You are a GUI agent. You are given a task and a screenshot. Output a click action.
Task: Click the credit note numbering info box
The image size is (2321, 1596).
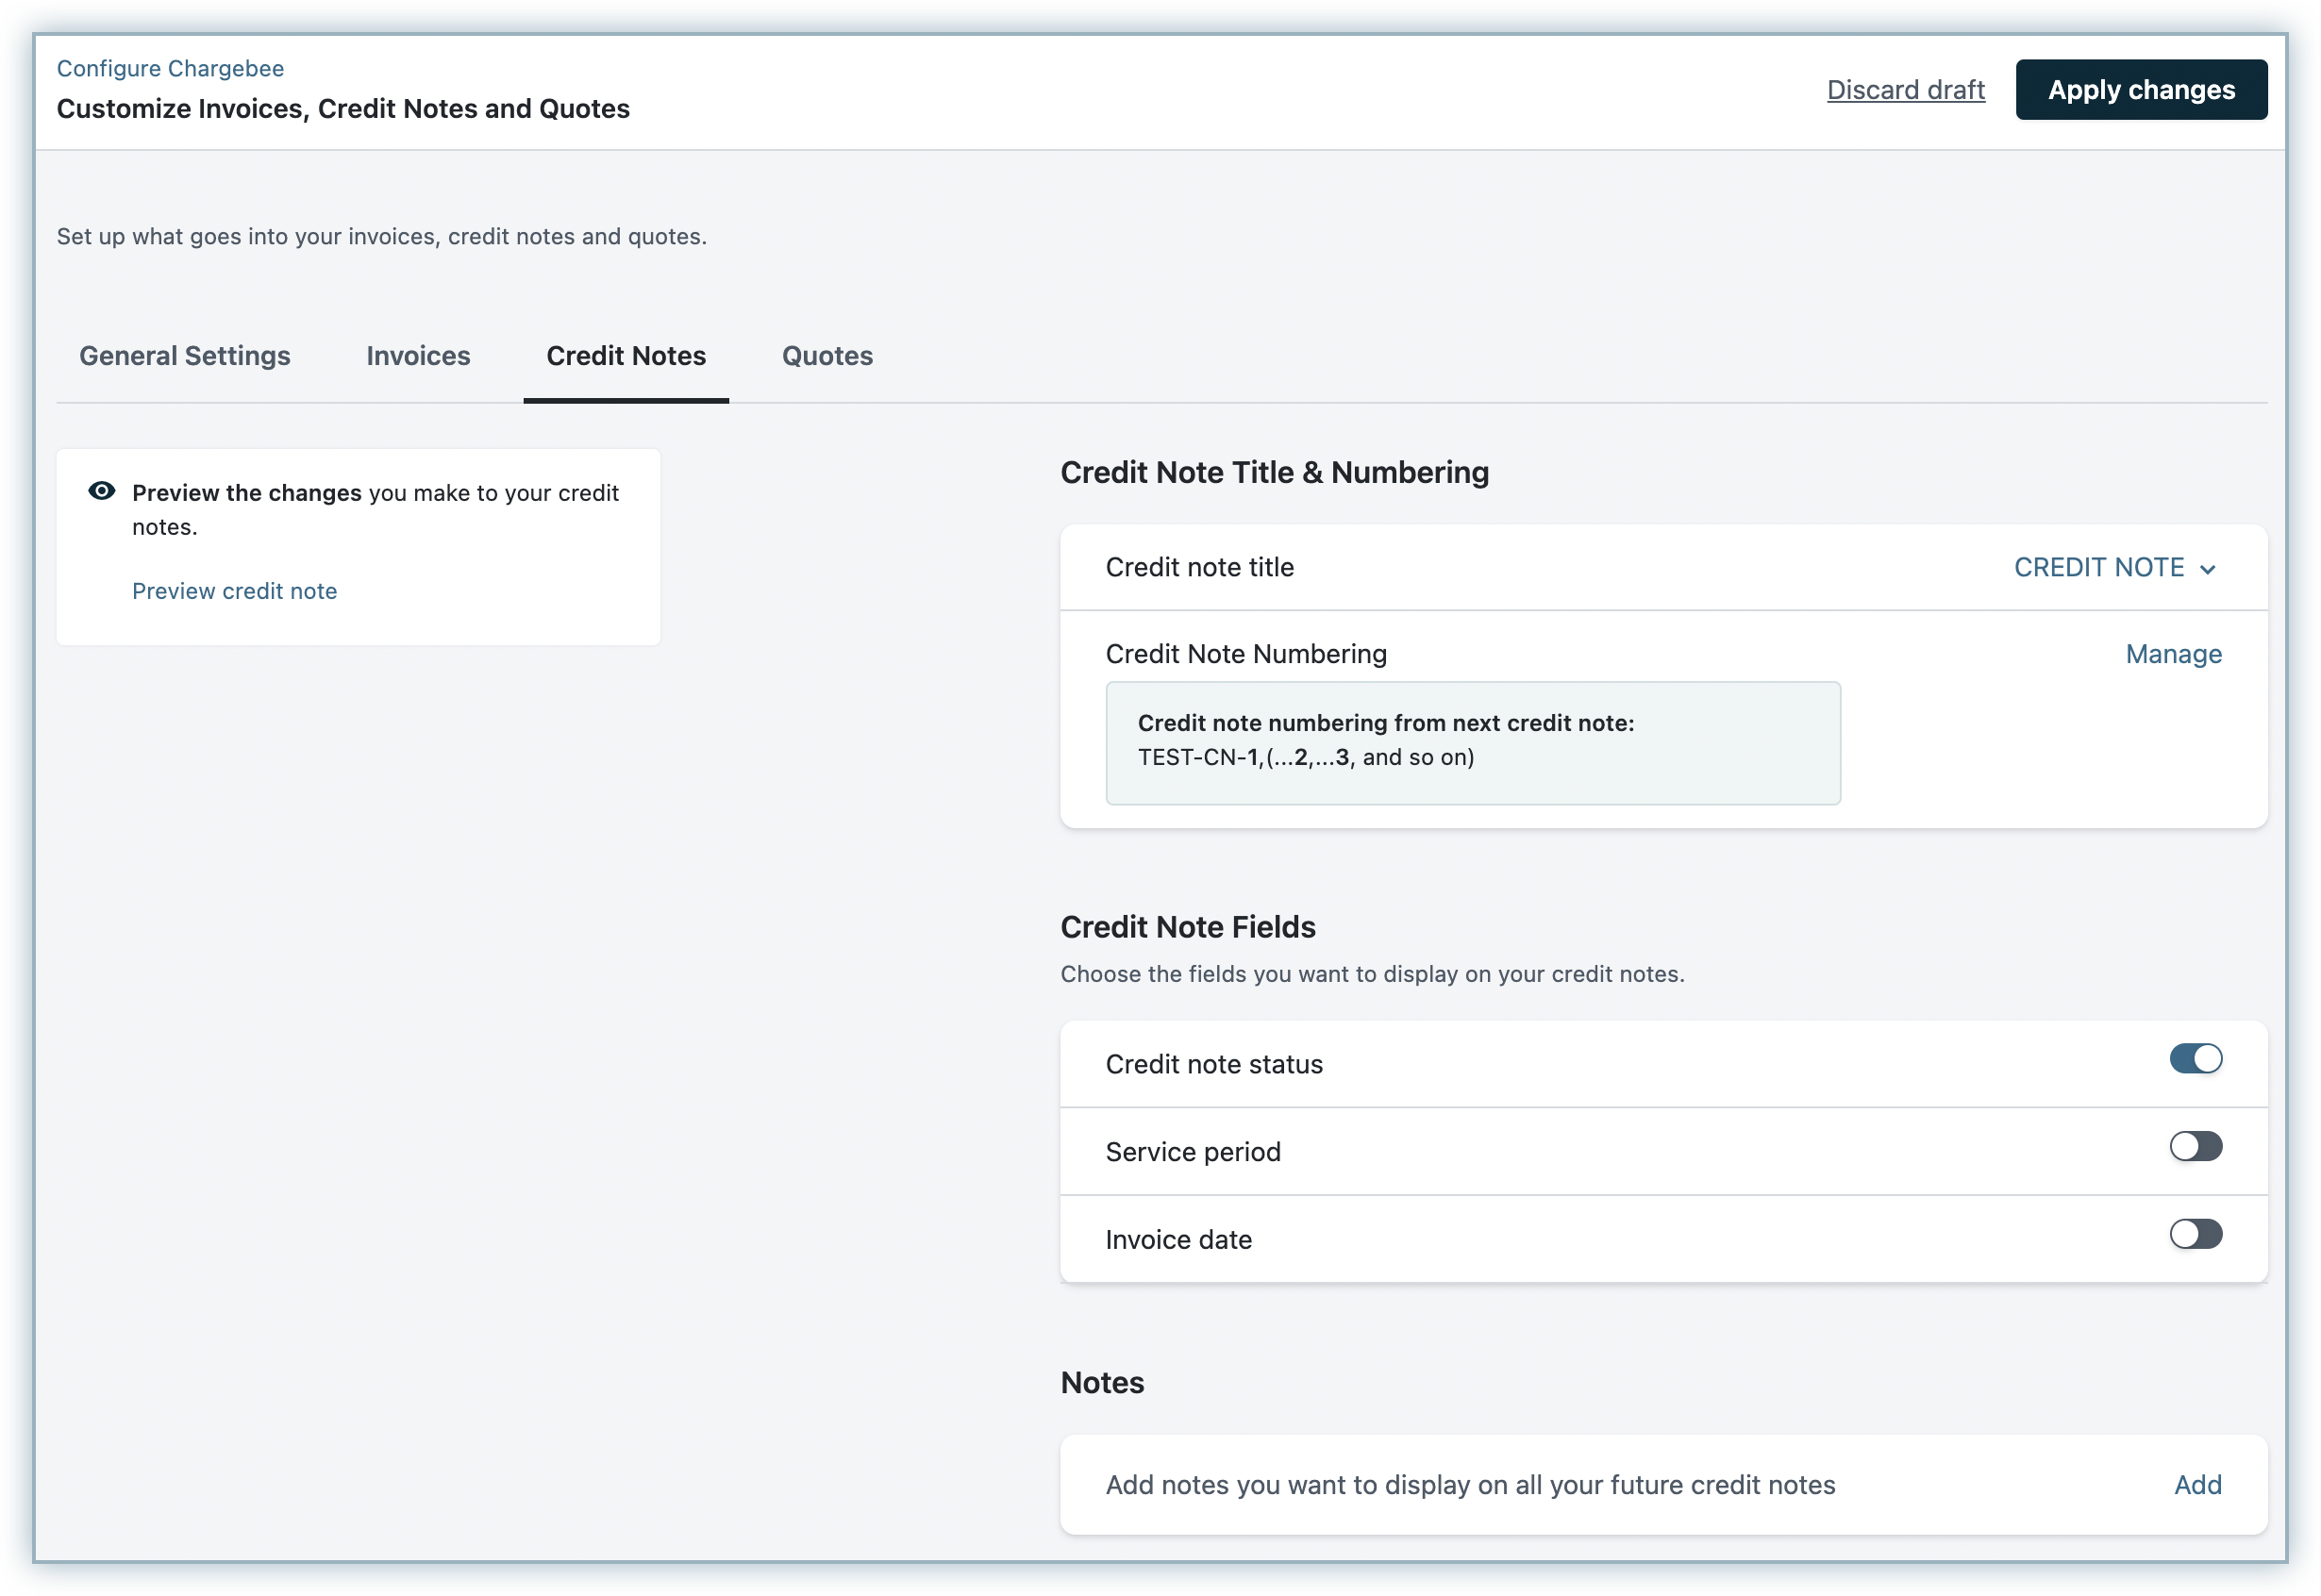point(1472,743)
